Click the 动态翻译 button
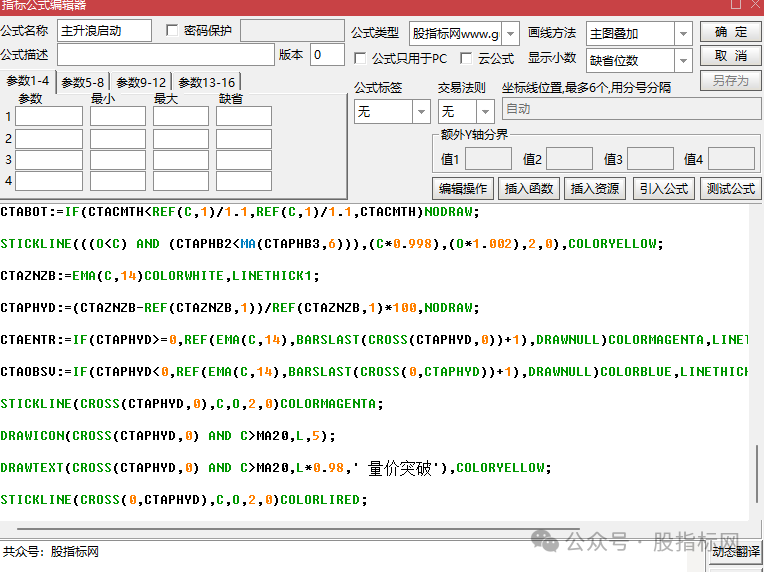 (736, 552)
